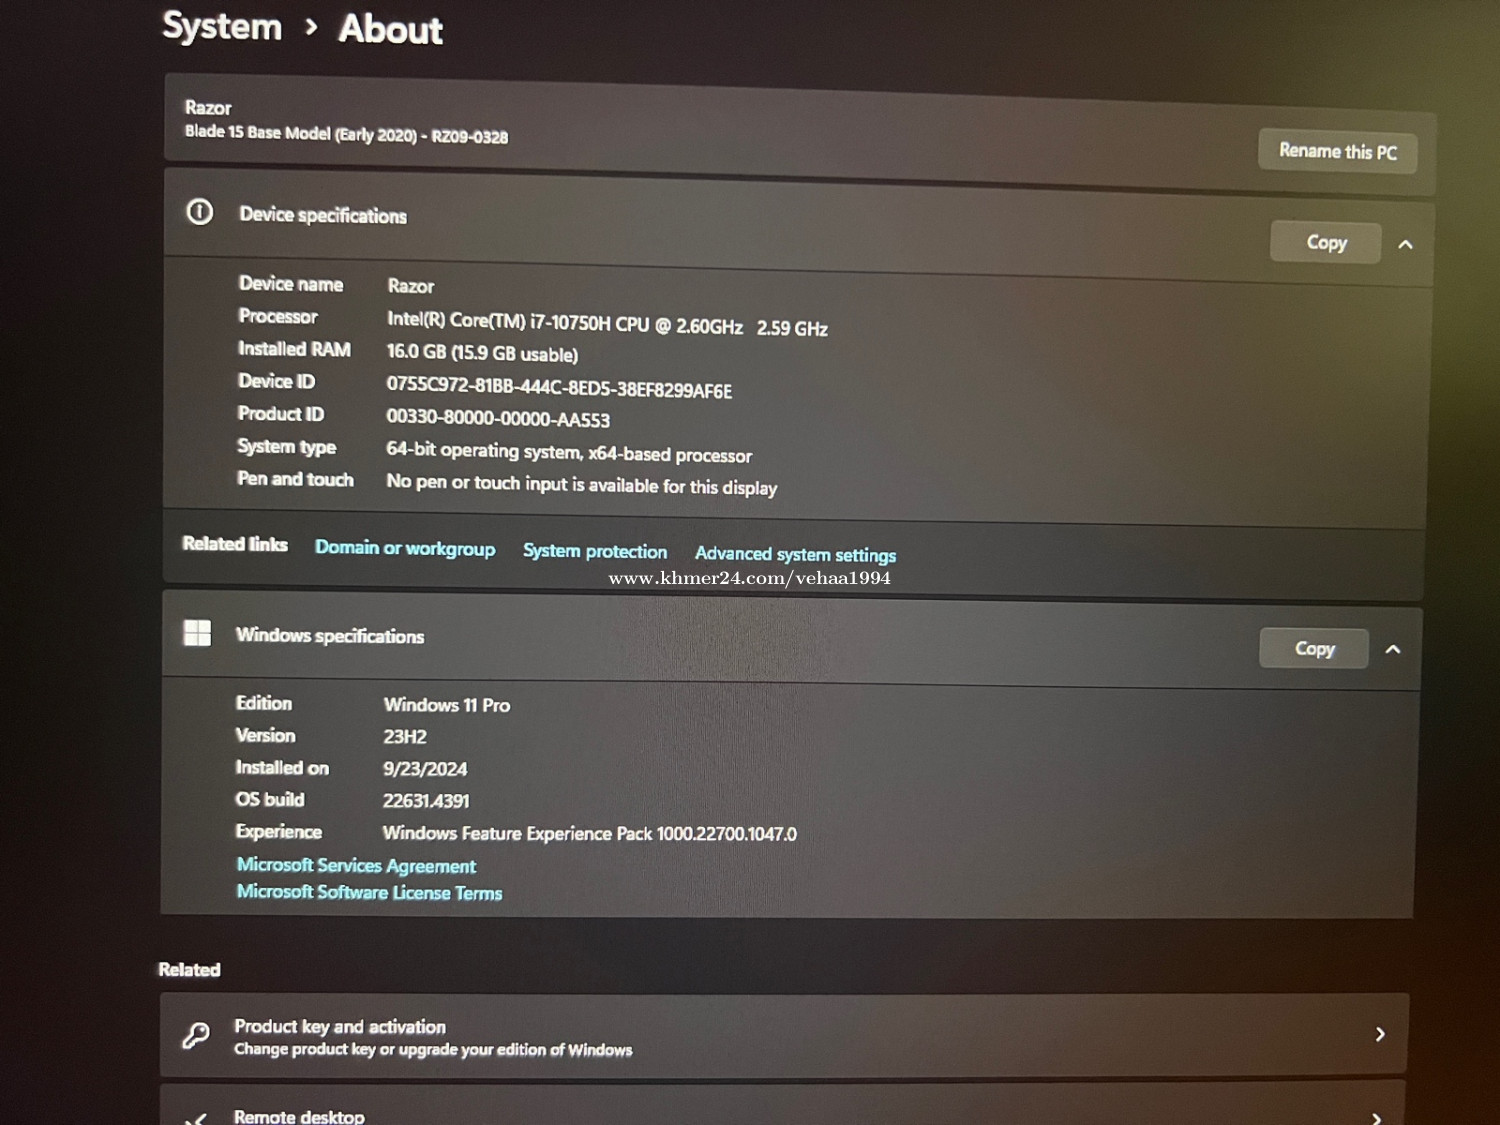The image size is (1500, 1125).
Task: Click the OS build label
Action: pyautogui.click(x=269, y=799)
